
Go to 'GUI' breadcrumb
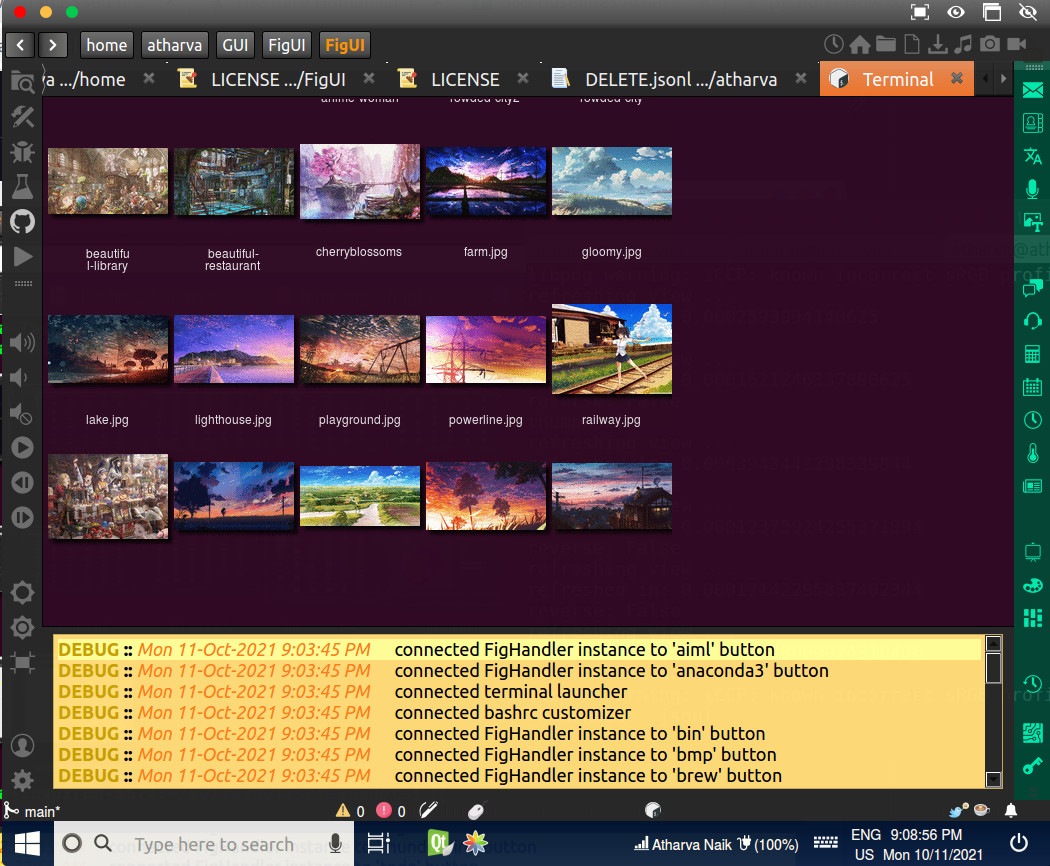point(235,45)
